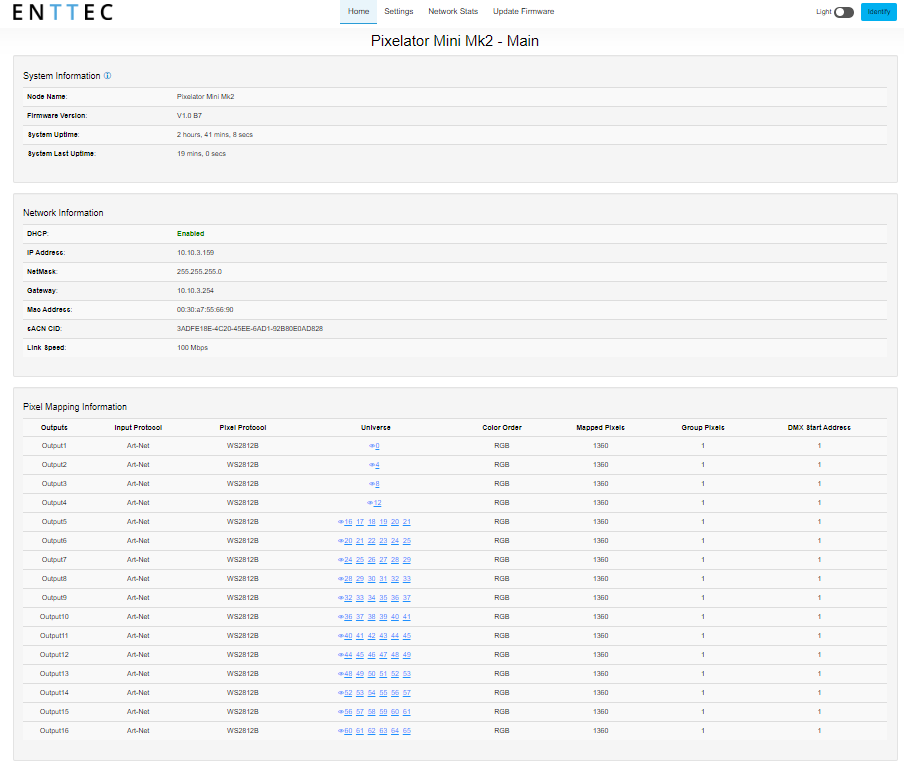Open universe 47 link in Output12 row

coord(383,655)
